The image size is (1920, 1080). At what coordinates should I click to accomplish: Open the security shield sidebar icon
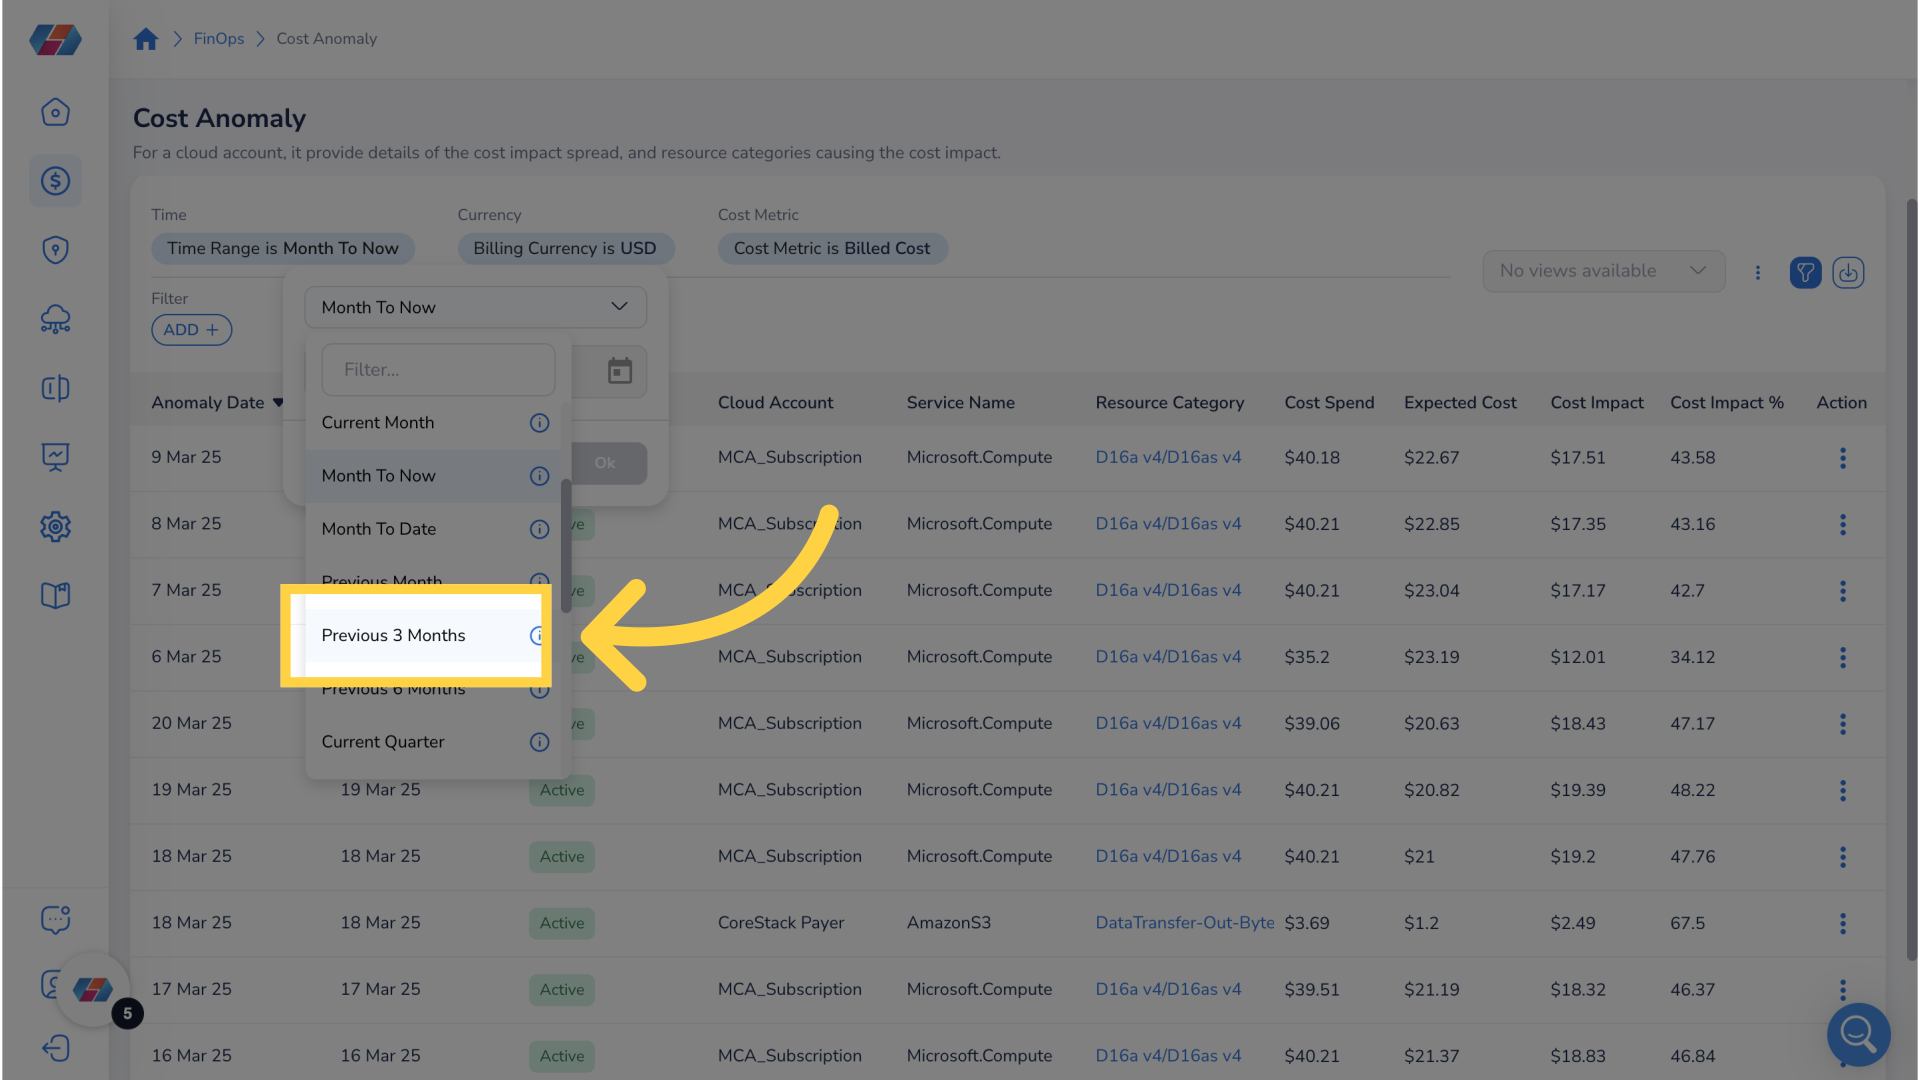55,250
